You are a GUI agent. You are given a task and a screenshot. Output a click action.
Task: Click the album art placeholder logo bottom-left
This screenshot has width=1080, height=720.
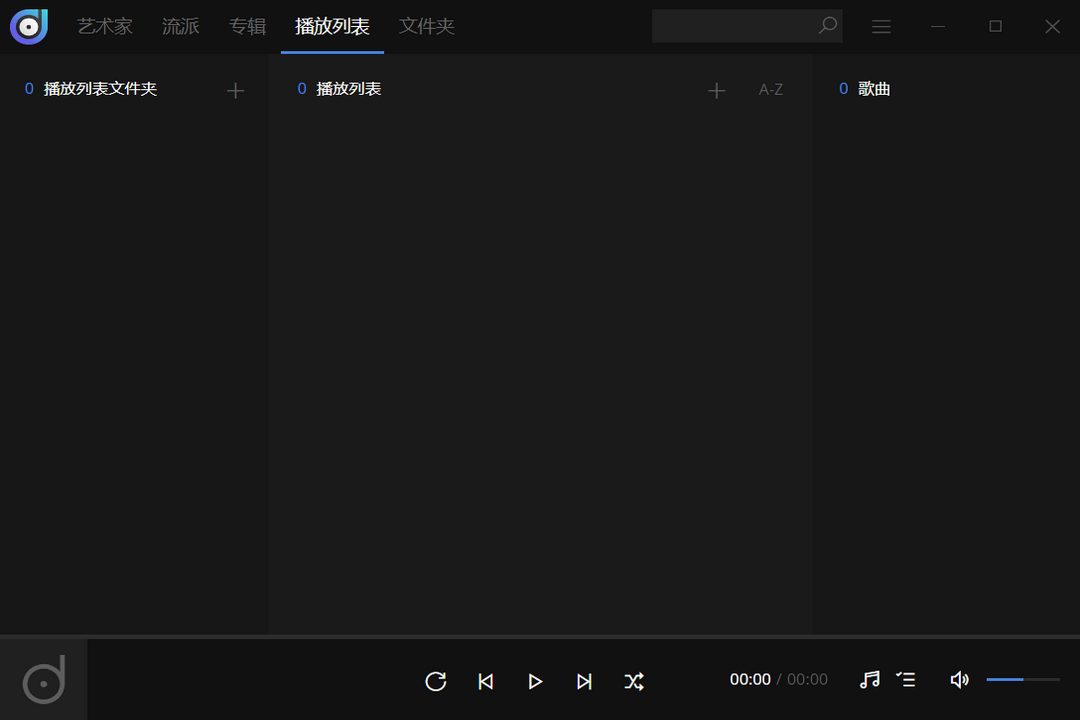[x=42, y=679]
